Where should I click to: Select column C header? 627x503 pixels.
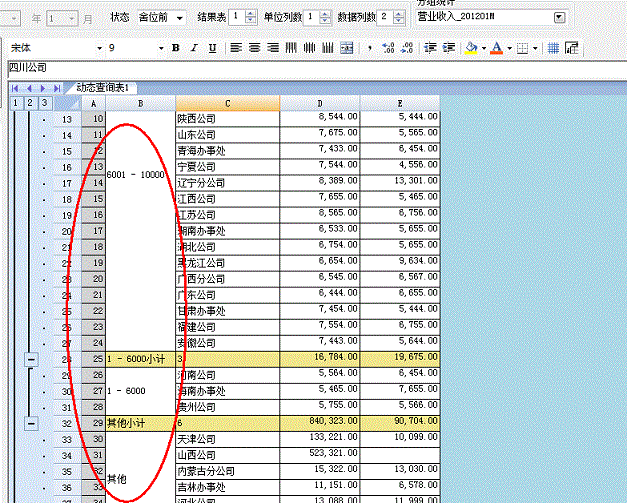click(228, 104)
